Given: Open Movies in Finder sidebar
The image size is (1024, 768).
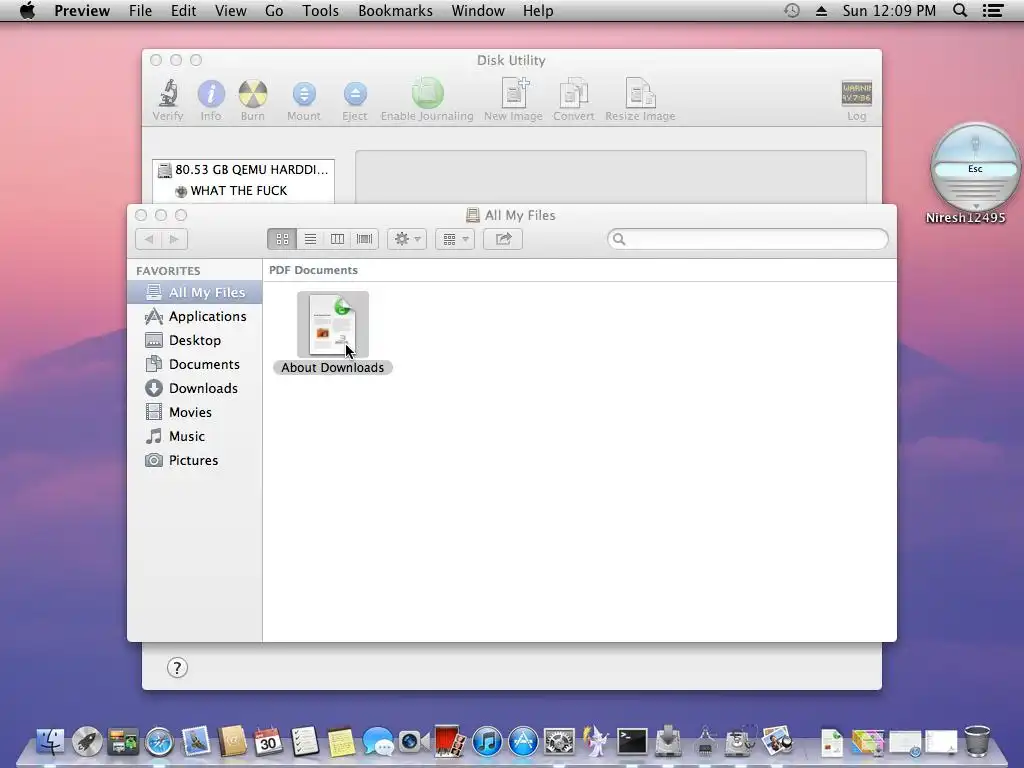Looking at the screenshot, I should [x=195, y=412].
